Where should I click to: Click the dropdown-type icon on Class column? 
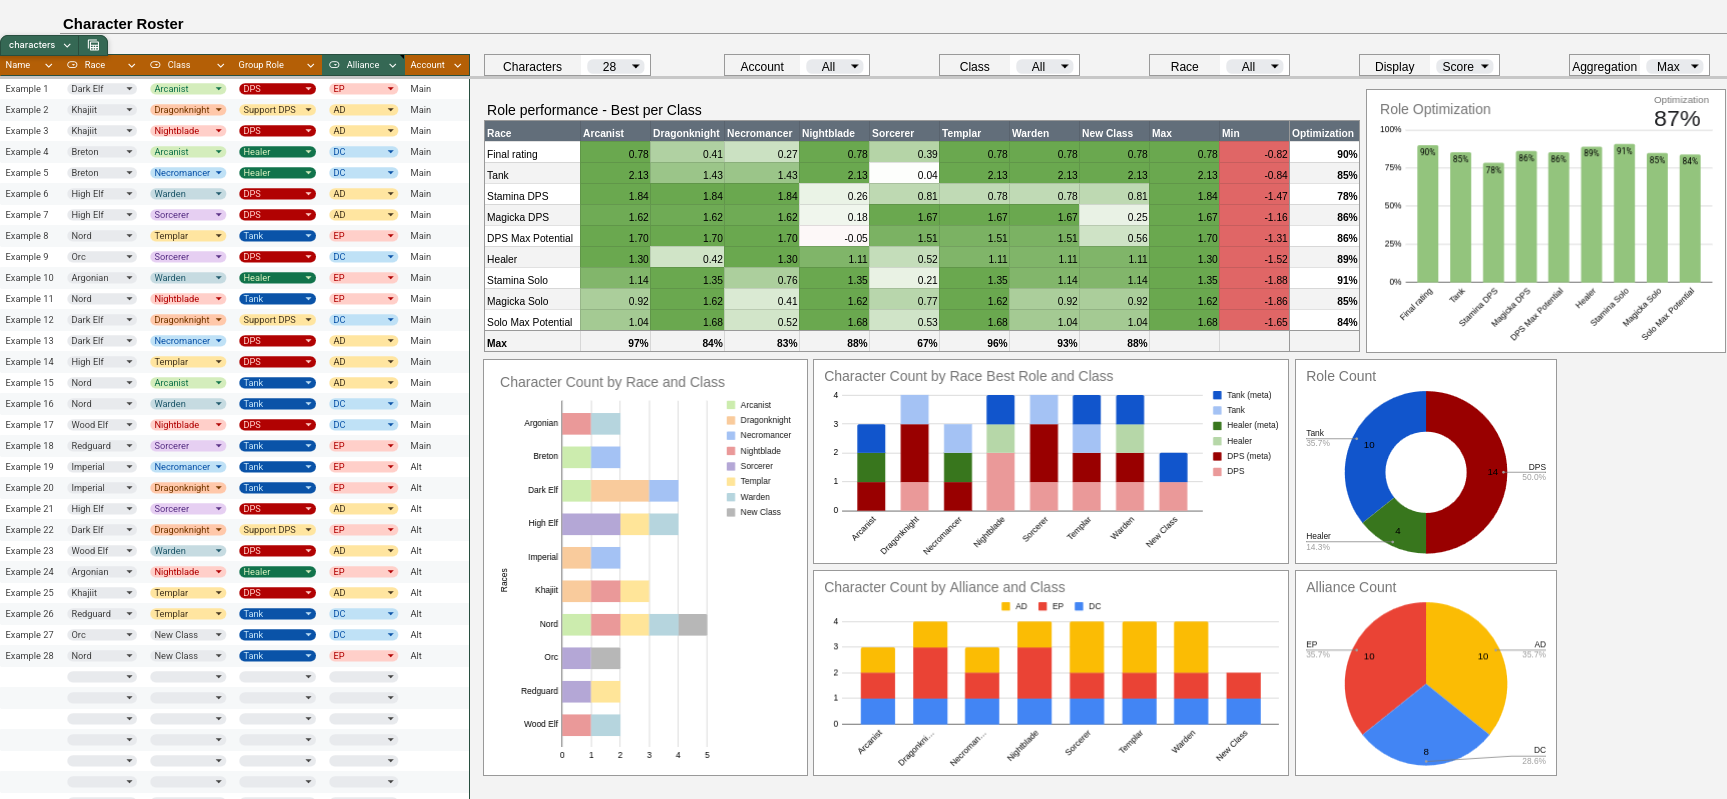(155, 65)
